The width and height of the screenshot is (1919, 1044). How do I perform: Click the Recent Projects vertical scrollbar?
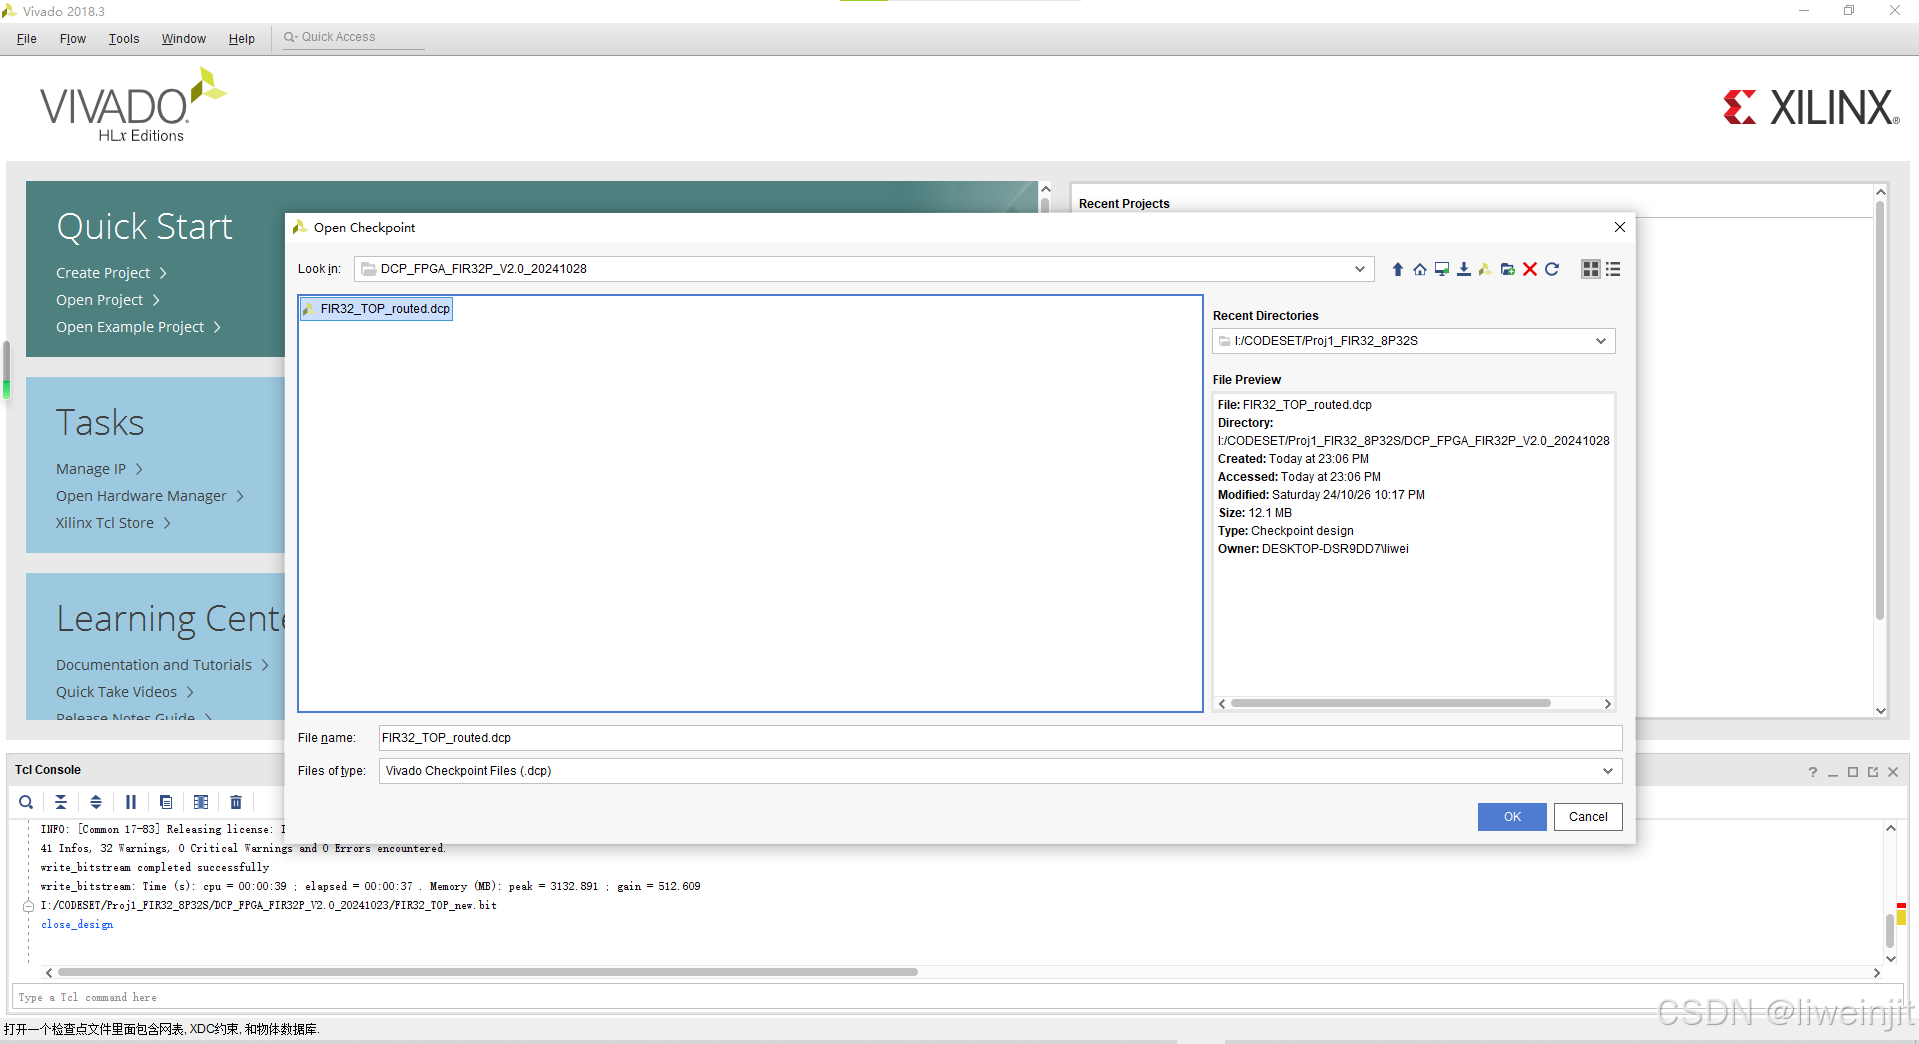[x=1880, y=410]
